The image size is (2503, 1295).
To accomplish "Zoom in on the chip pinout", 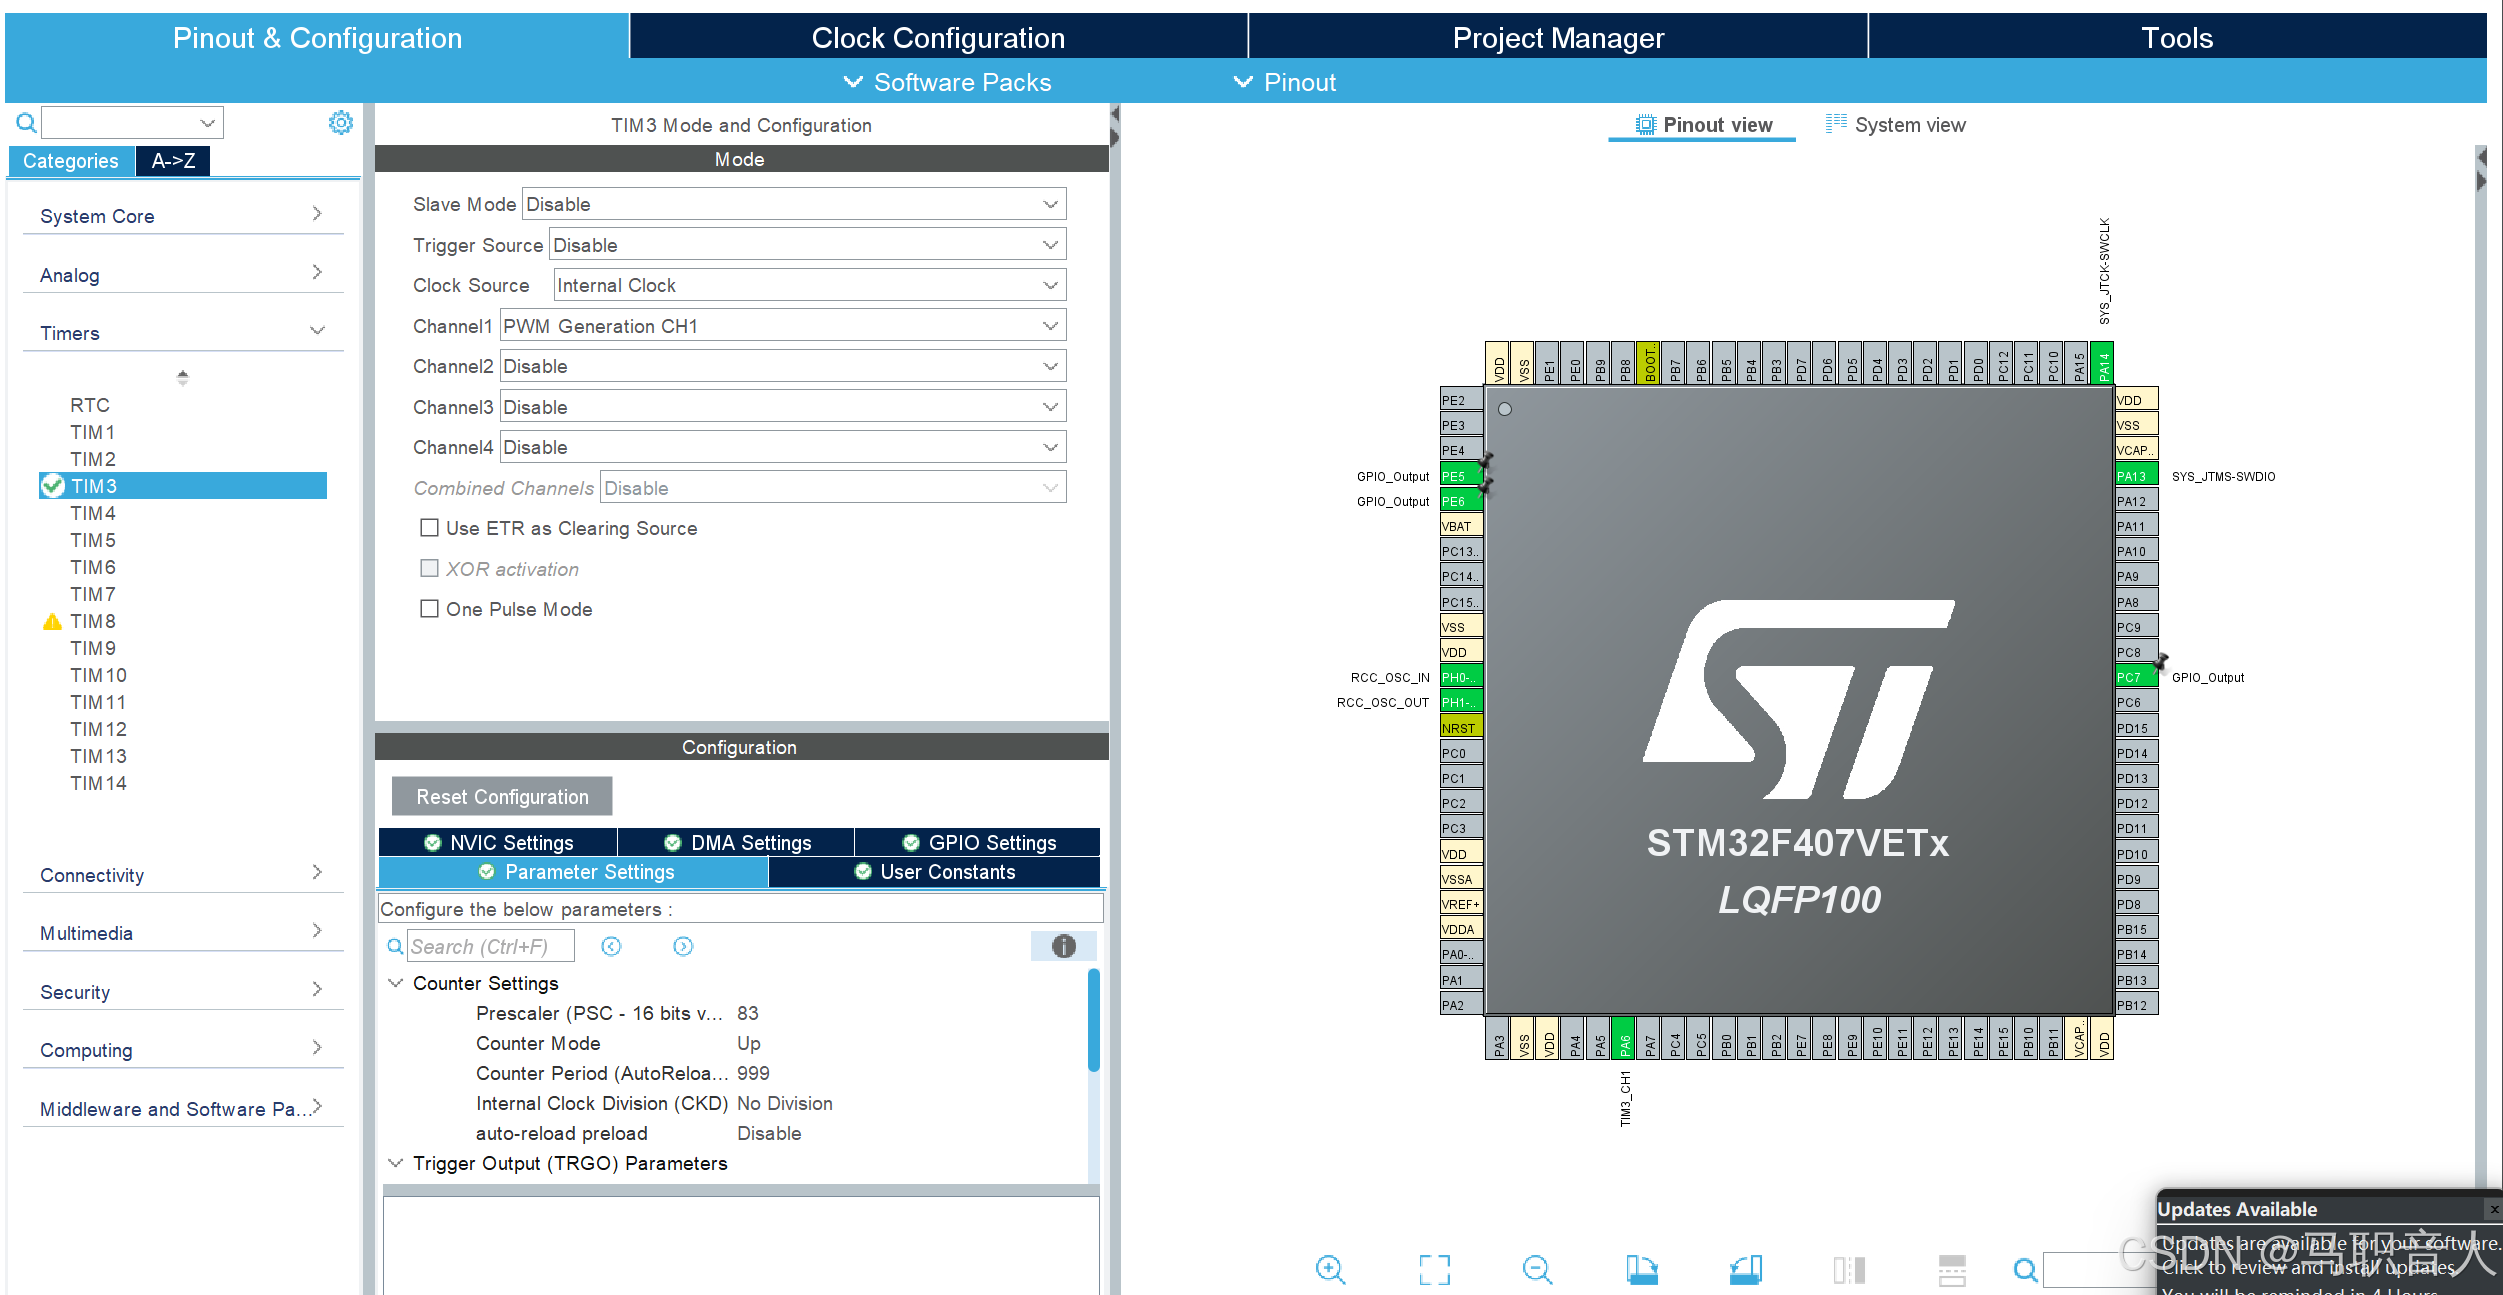I will tap(1330, 1269).
